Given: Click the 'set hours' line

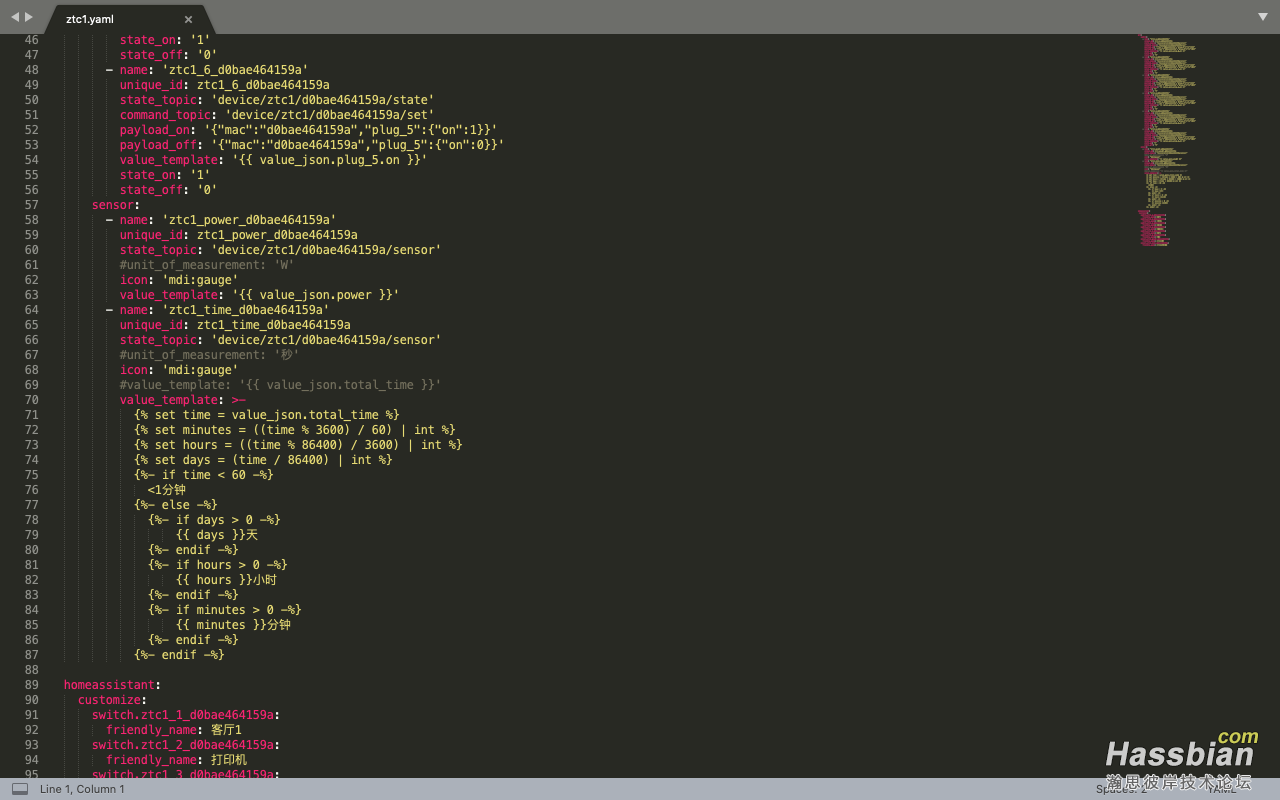Looking at the screenshot, I should (x=298, y=445).
